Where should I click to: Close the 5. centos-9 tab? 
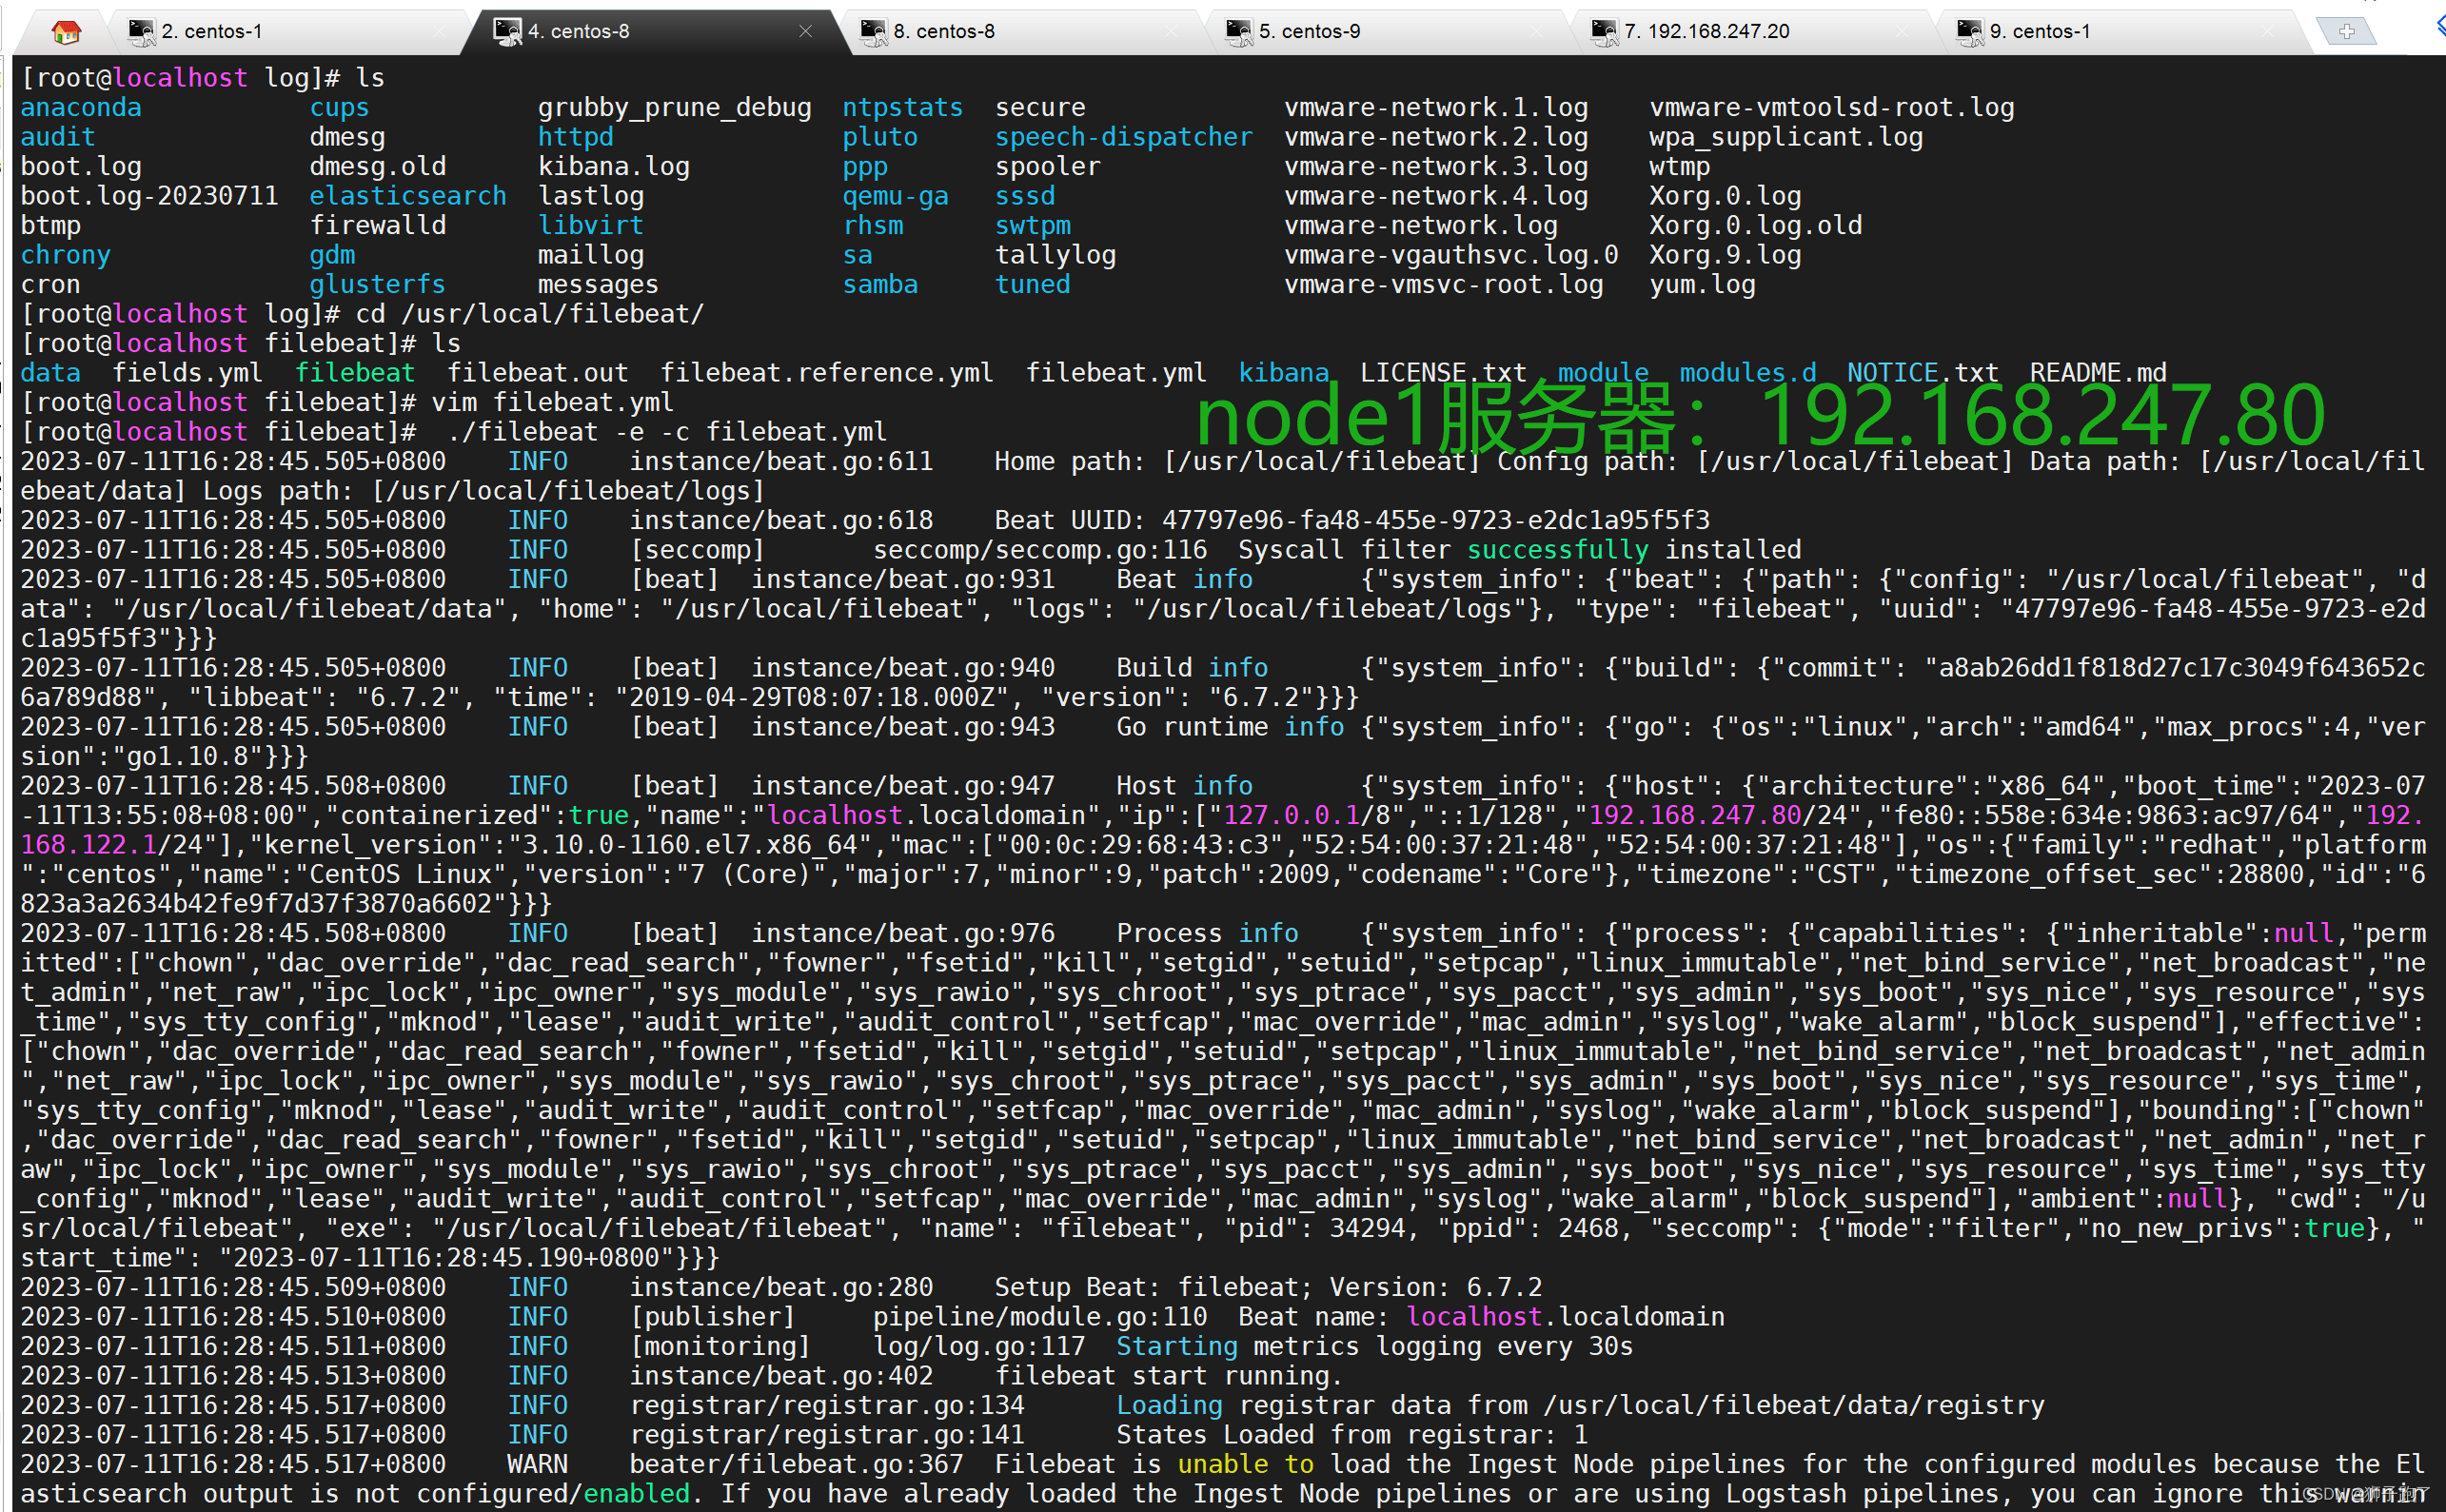click(x=1537, y=32)
